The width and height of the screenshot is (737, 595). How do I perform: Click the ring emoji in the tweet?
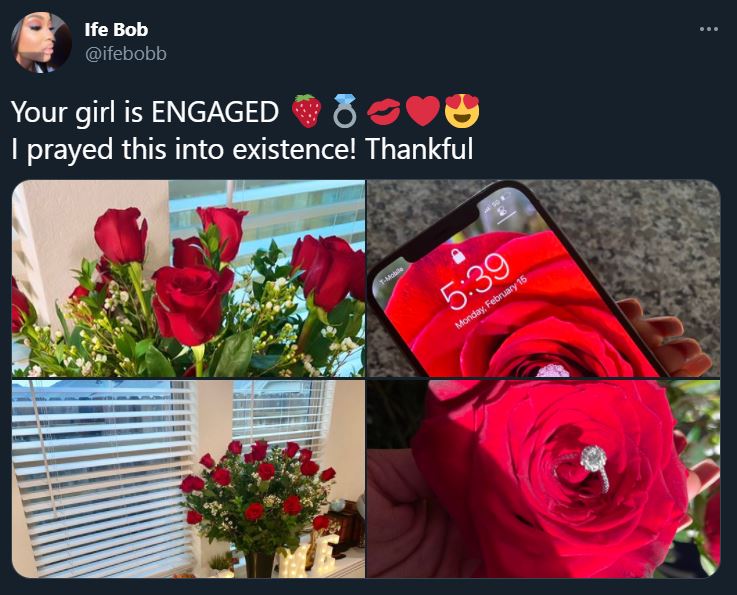[345, 111]
